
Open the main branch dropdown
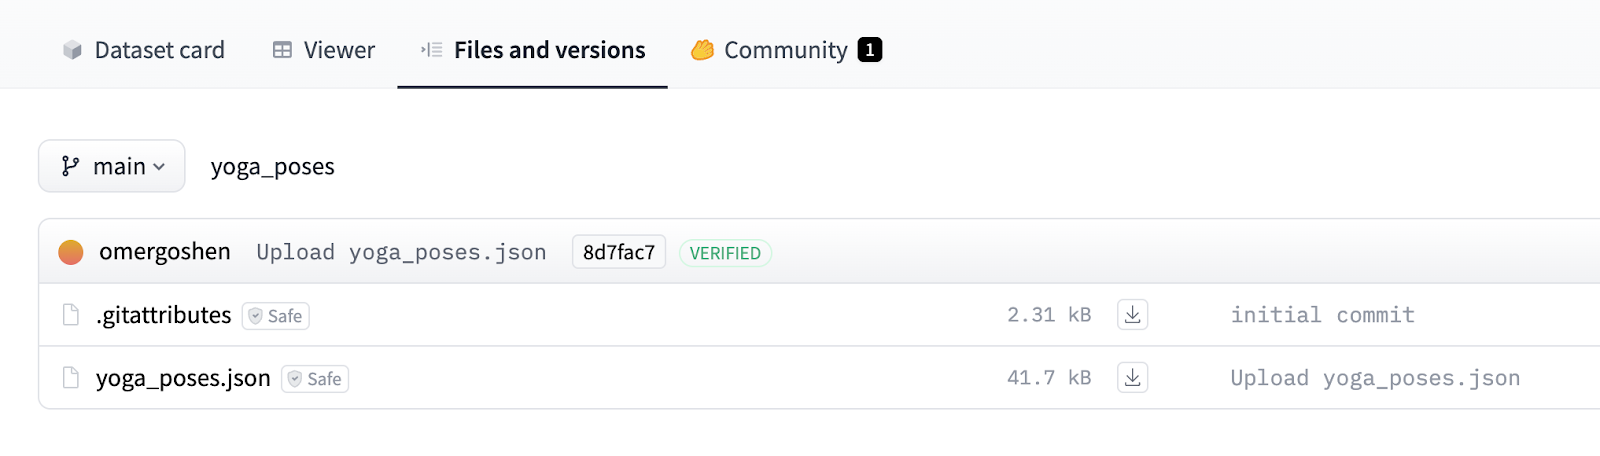click(112, 166)
